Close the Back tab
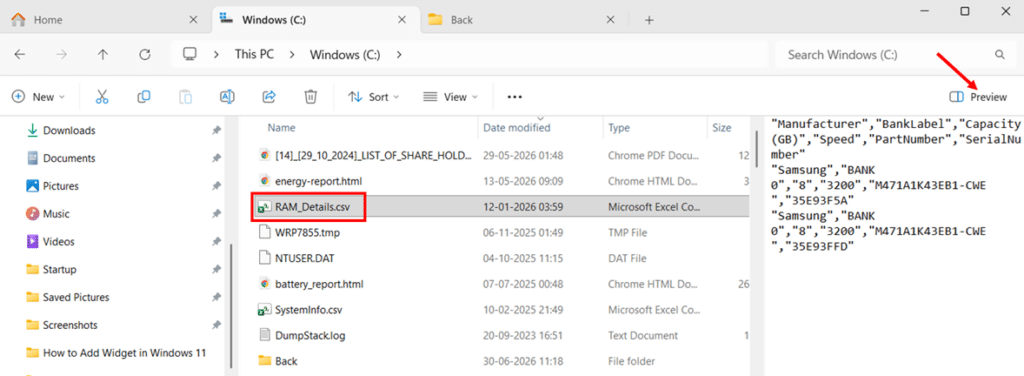The height and width of the screenshot is (376, 1024). click(x=610, y=20)
